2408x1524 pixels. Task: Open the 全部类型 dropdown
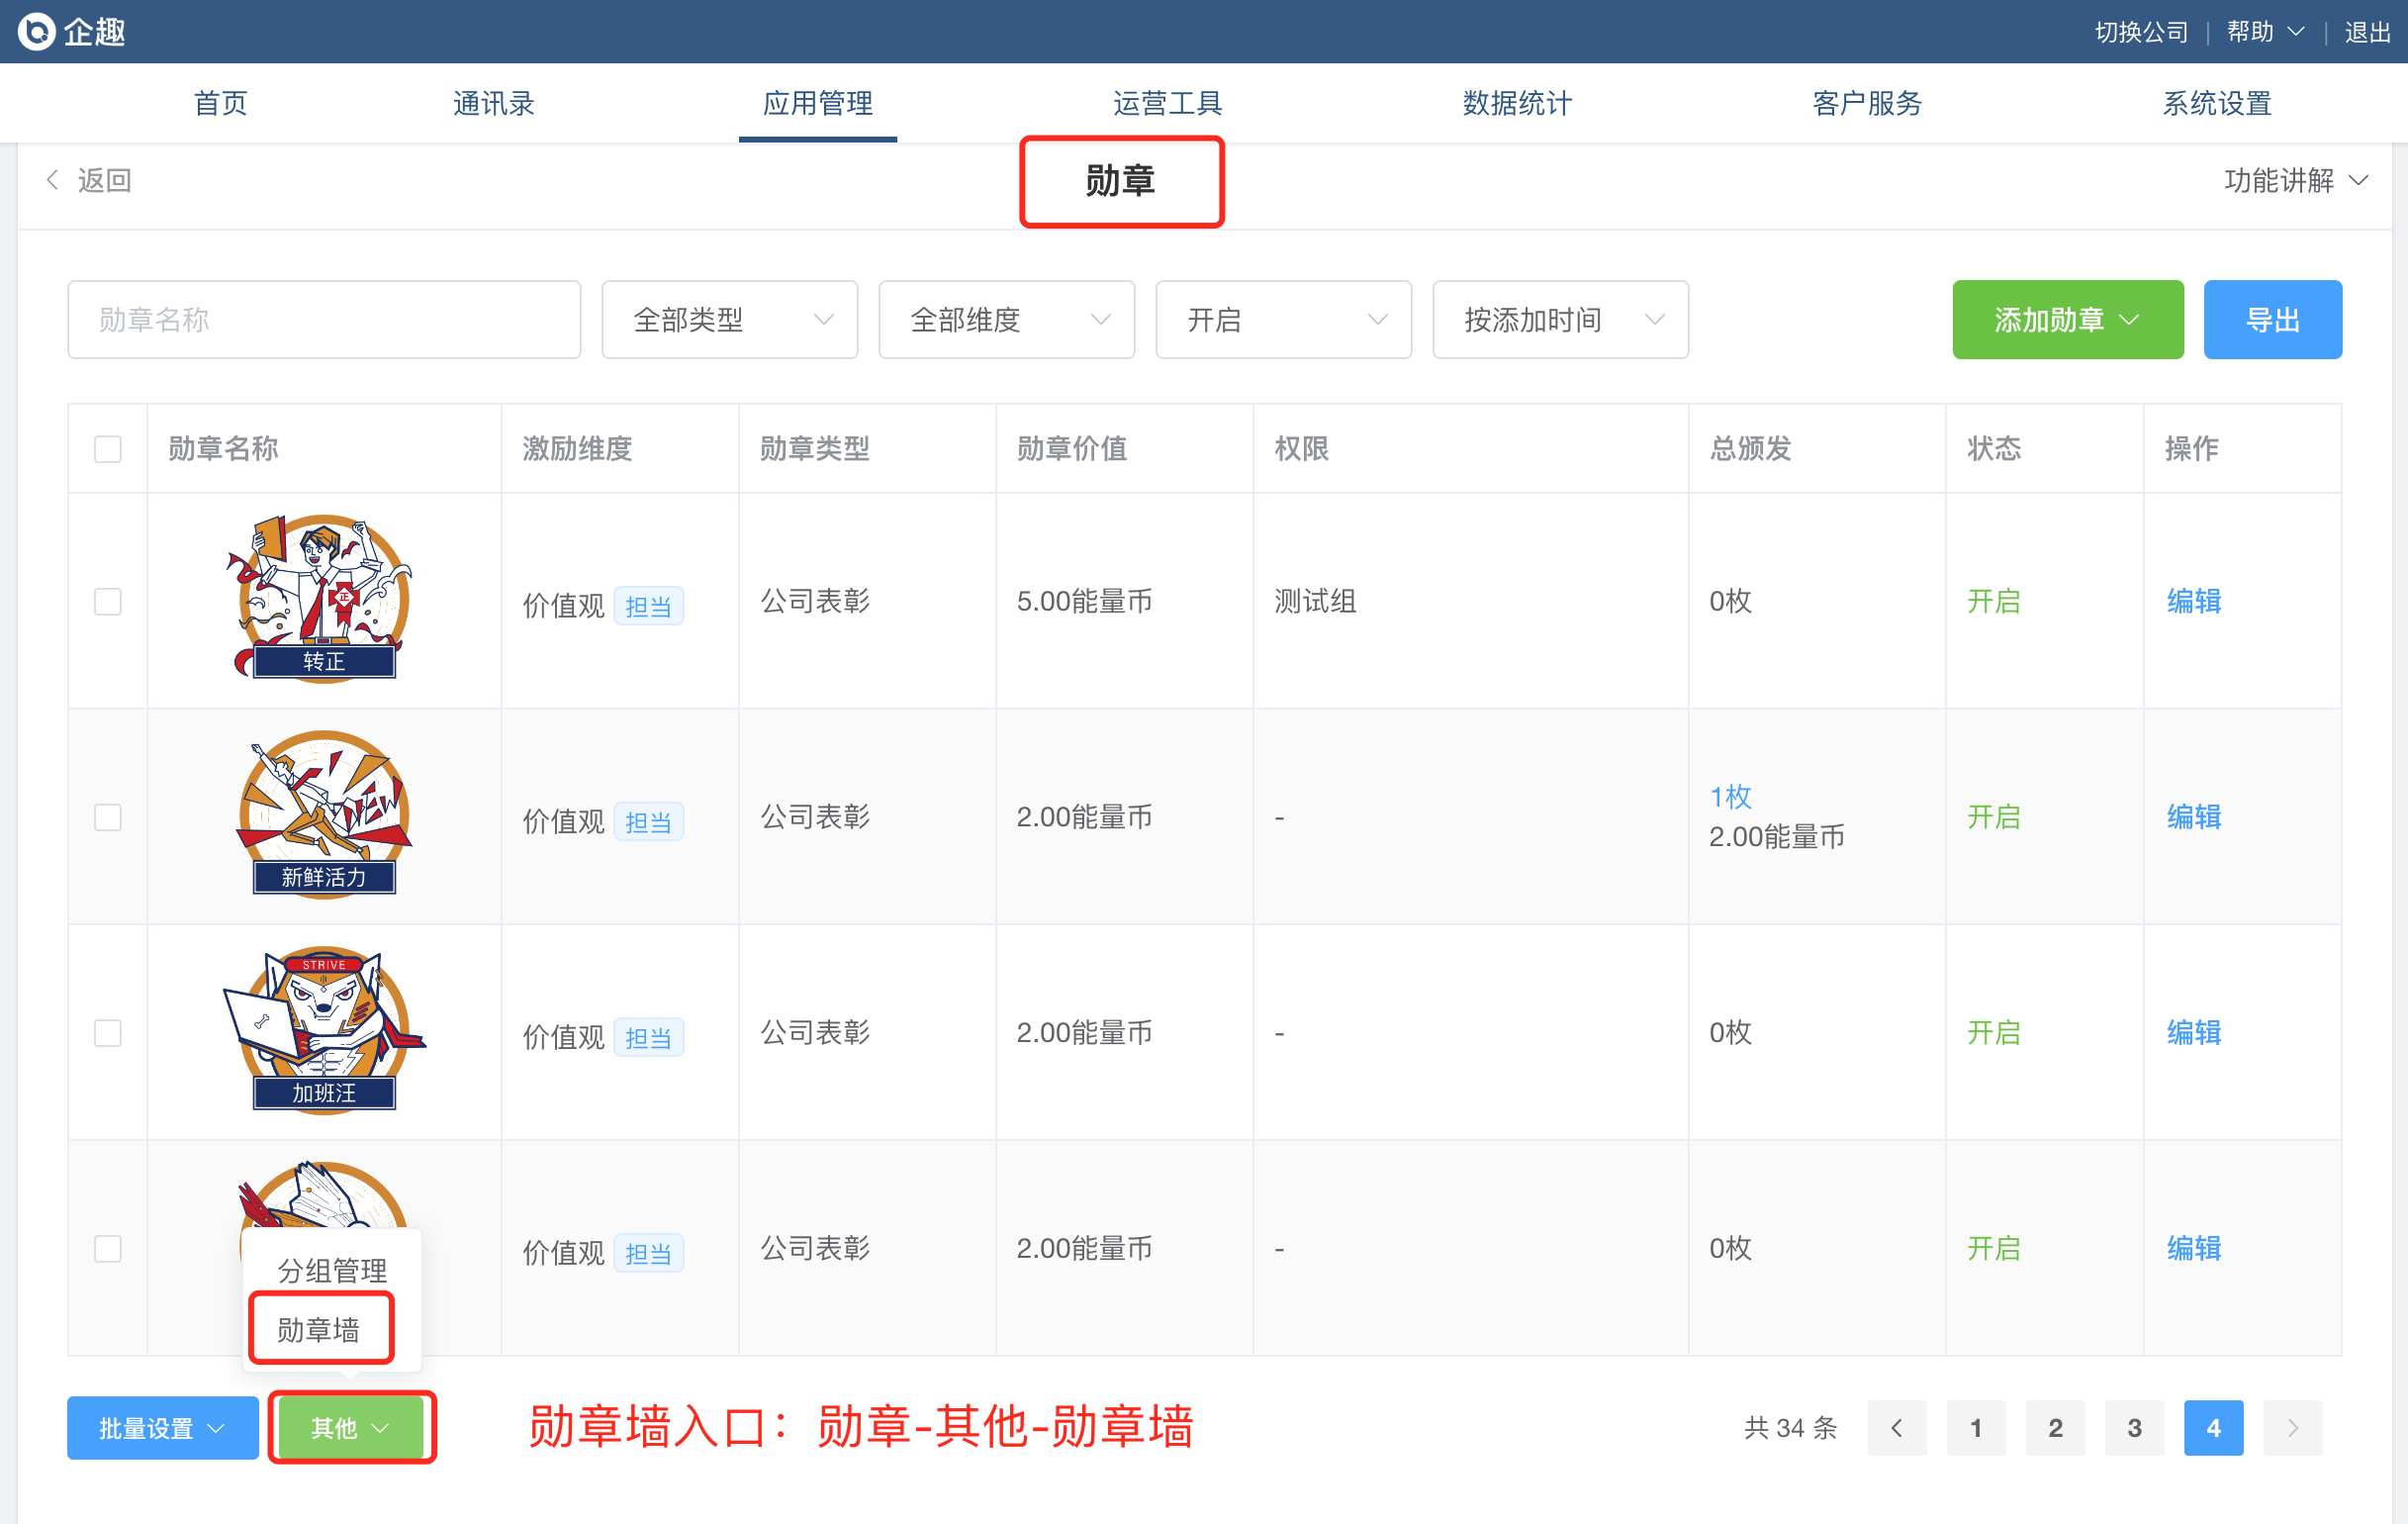point(729,320)
